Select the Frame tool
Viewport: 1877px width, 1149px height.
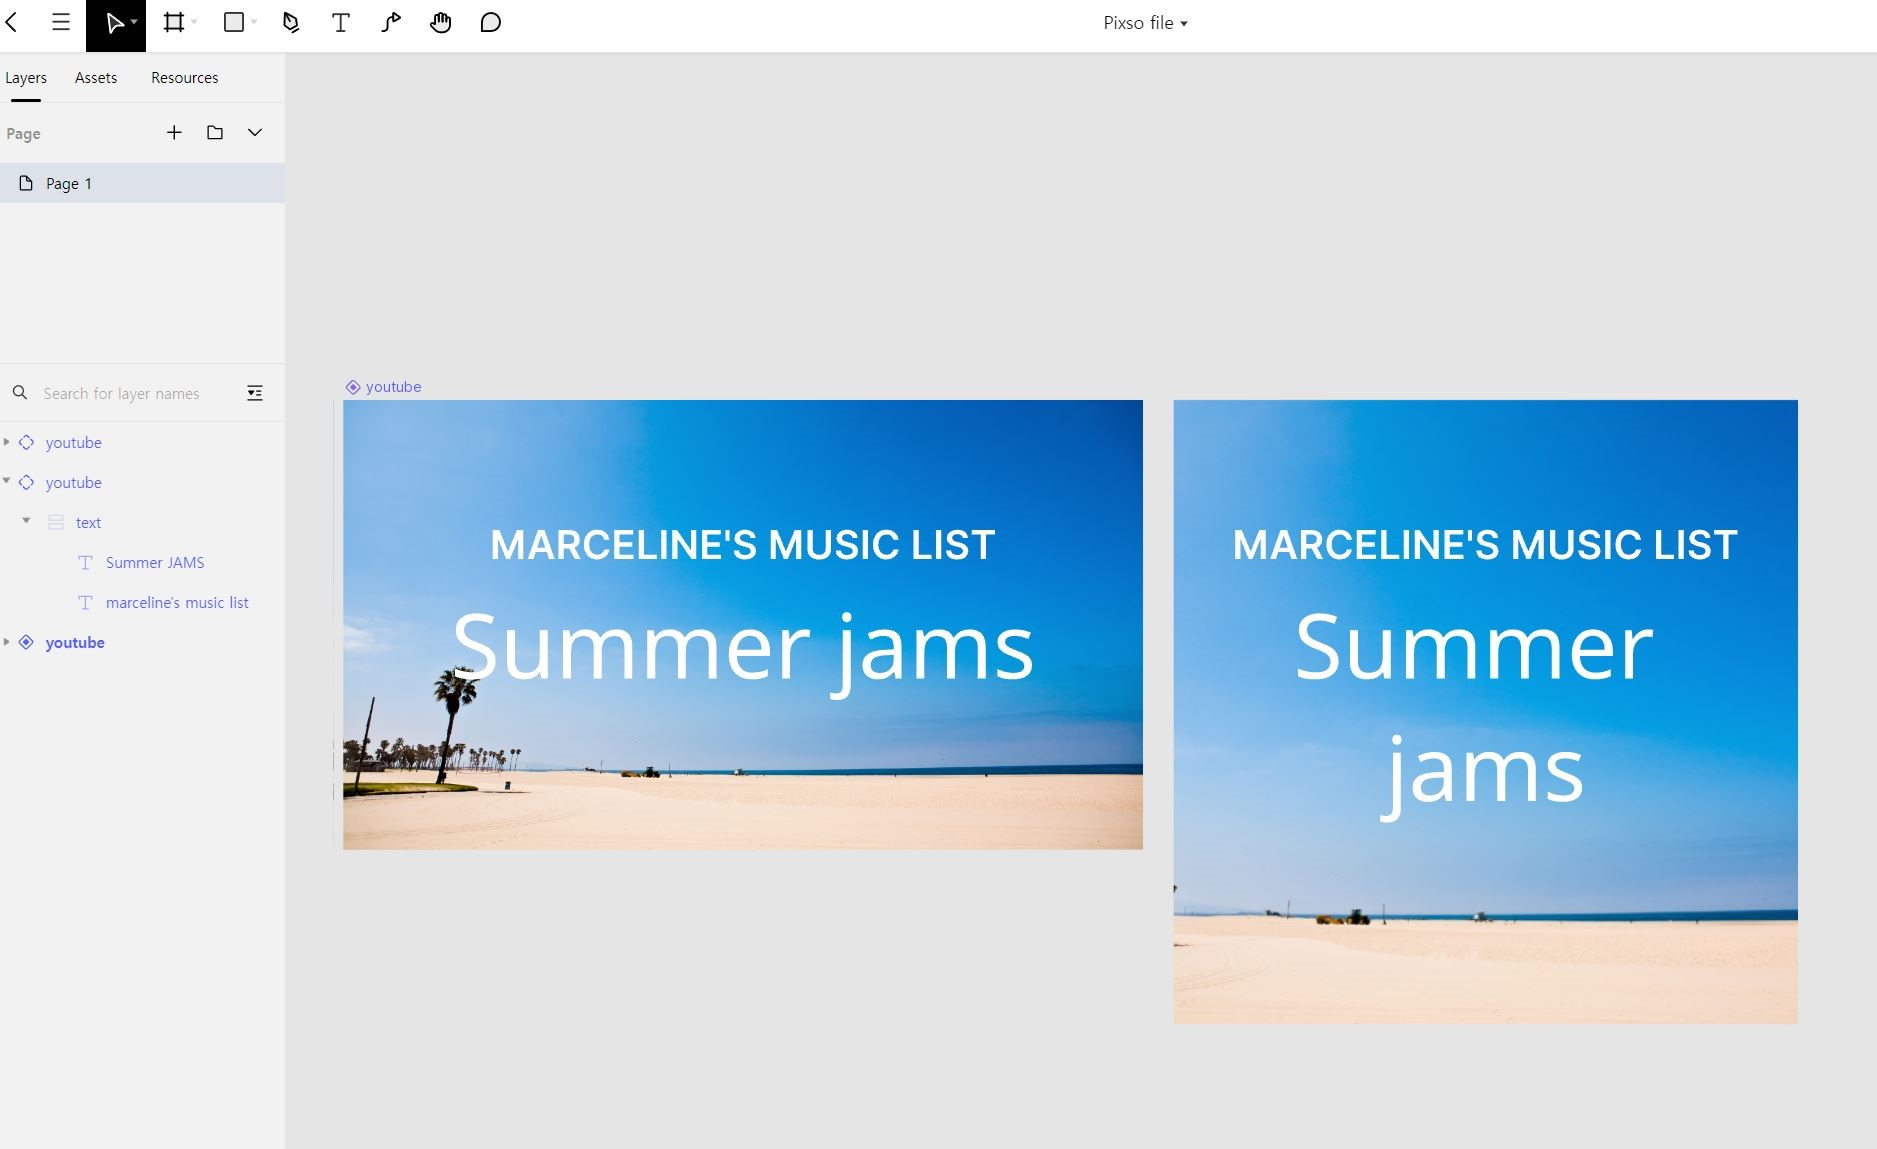click(x=174, y=23)
